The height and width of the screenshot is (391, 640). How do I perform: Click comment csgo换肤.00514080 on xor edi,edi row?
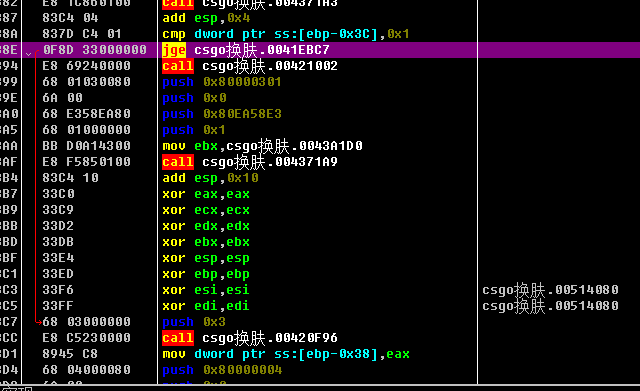click(x=550, y=306)
